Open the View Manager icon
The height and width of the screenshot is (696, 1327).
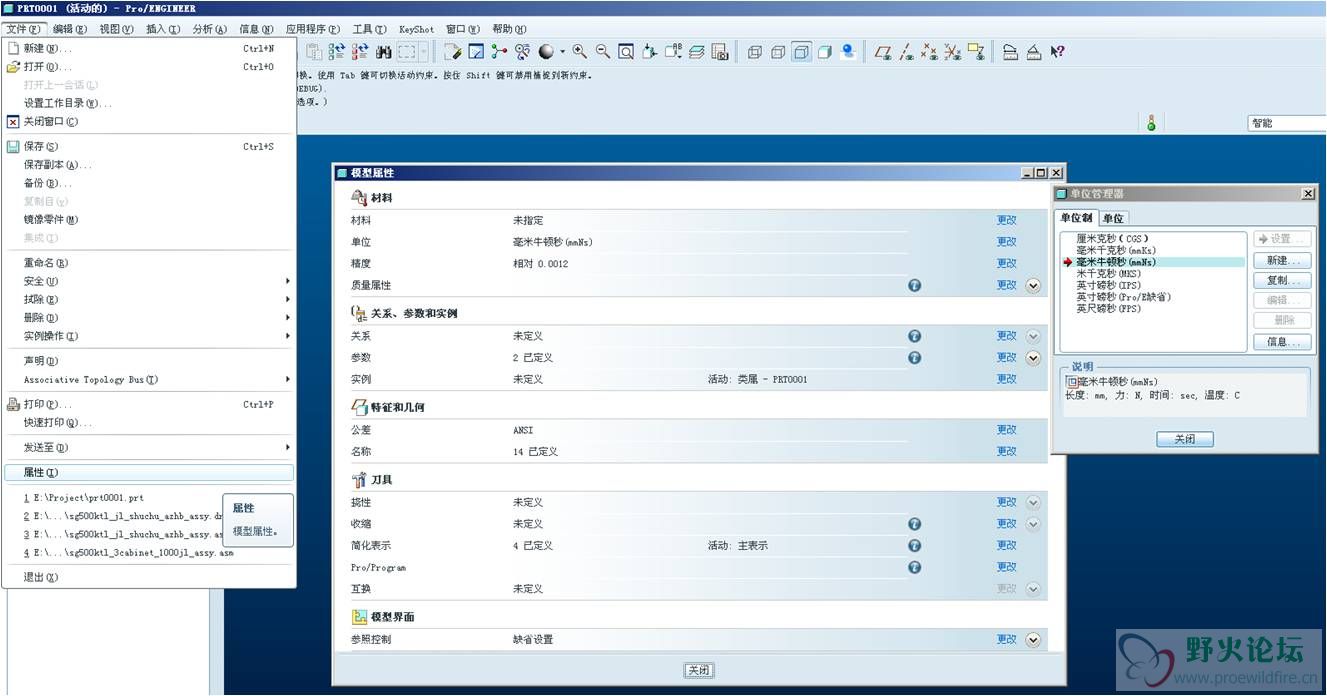(x=718, y=51)
